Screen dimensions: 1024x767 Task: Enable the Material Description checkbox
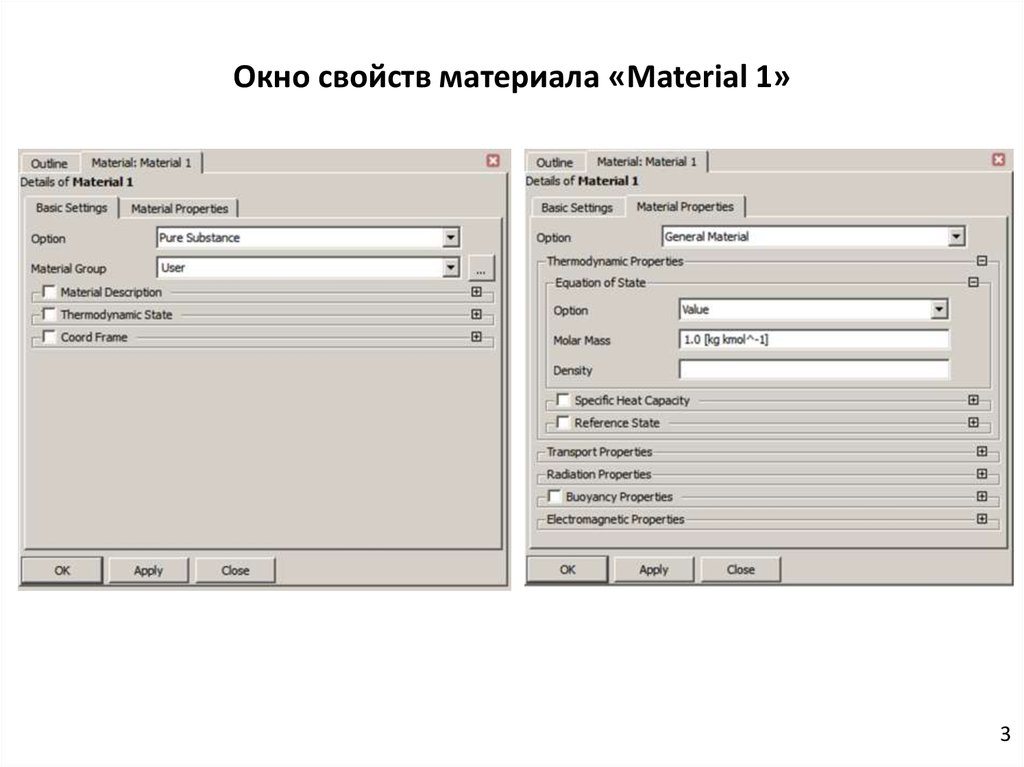pos(49,292)
